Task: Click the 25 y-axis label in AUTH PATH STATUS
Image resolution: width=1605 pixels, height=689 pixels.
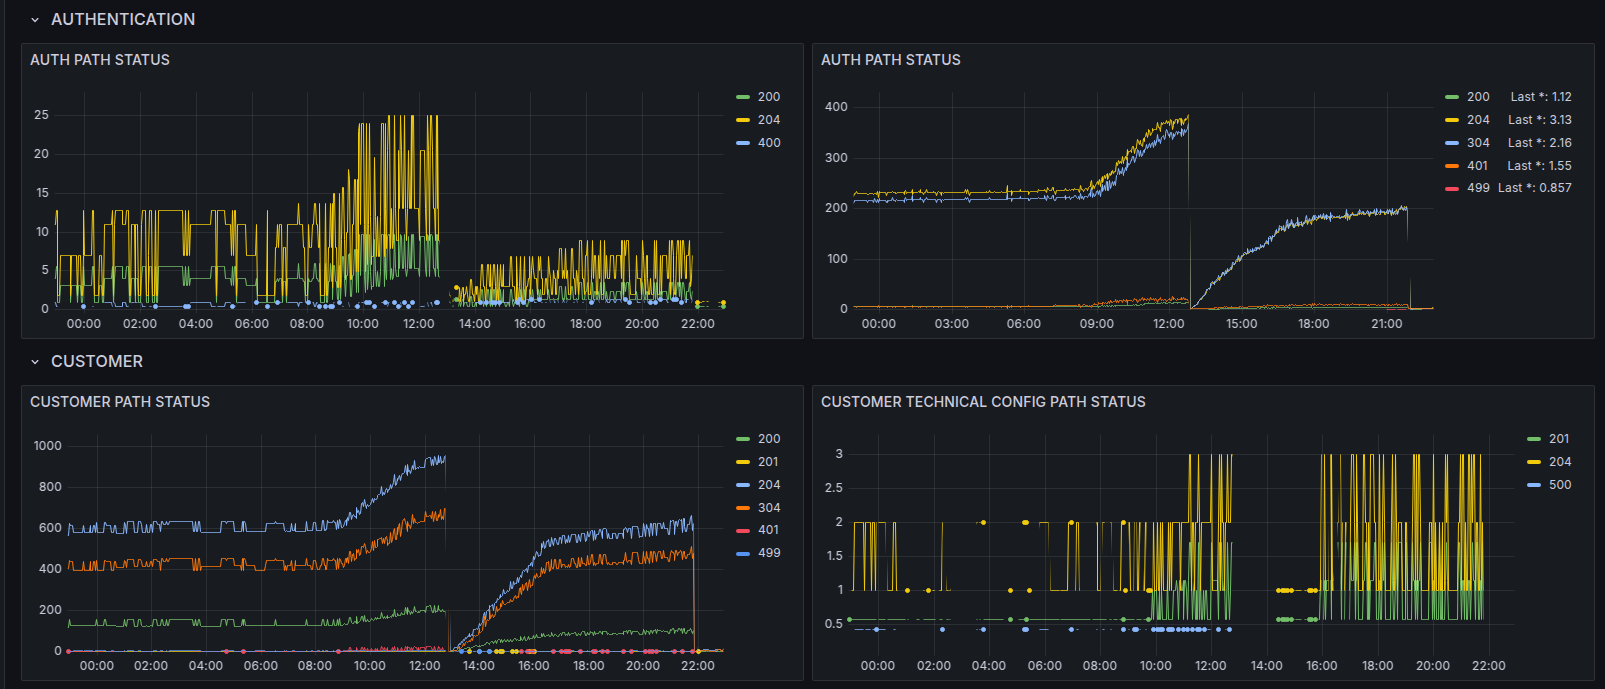Action: 41,115
